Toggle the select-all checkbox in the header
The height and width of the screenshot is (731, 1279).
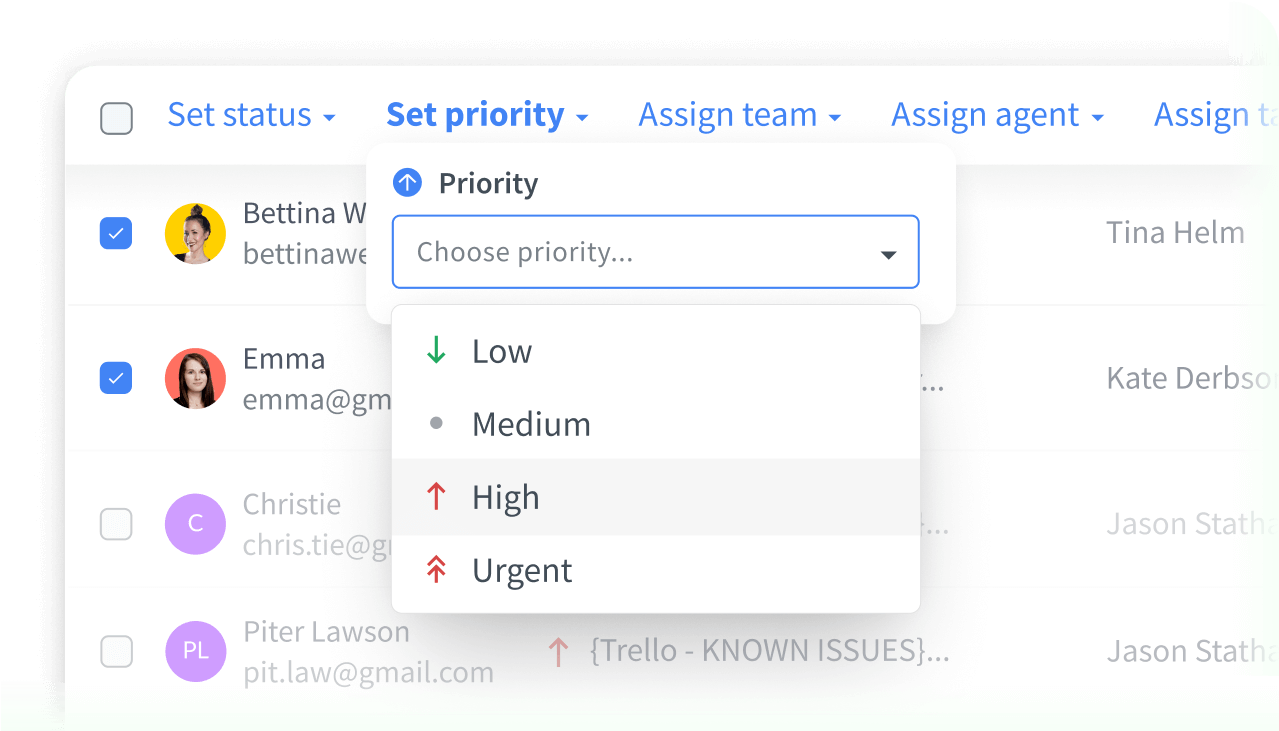[116, 118]
